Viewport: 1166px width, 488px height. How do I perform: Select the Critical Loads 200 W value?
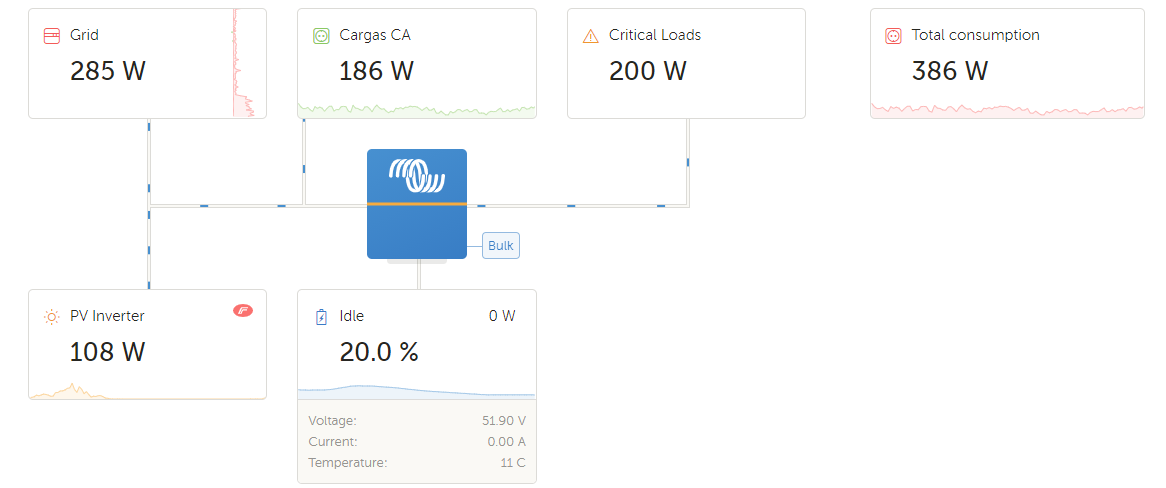point(647,71)
